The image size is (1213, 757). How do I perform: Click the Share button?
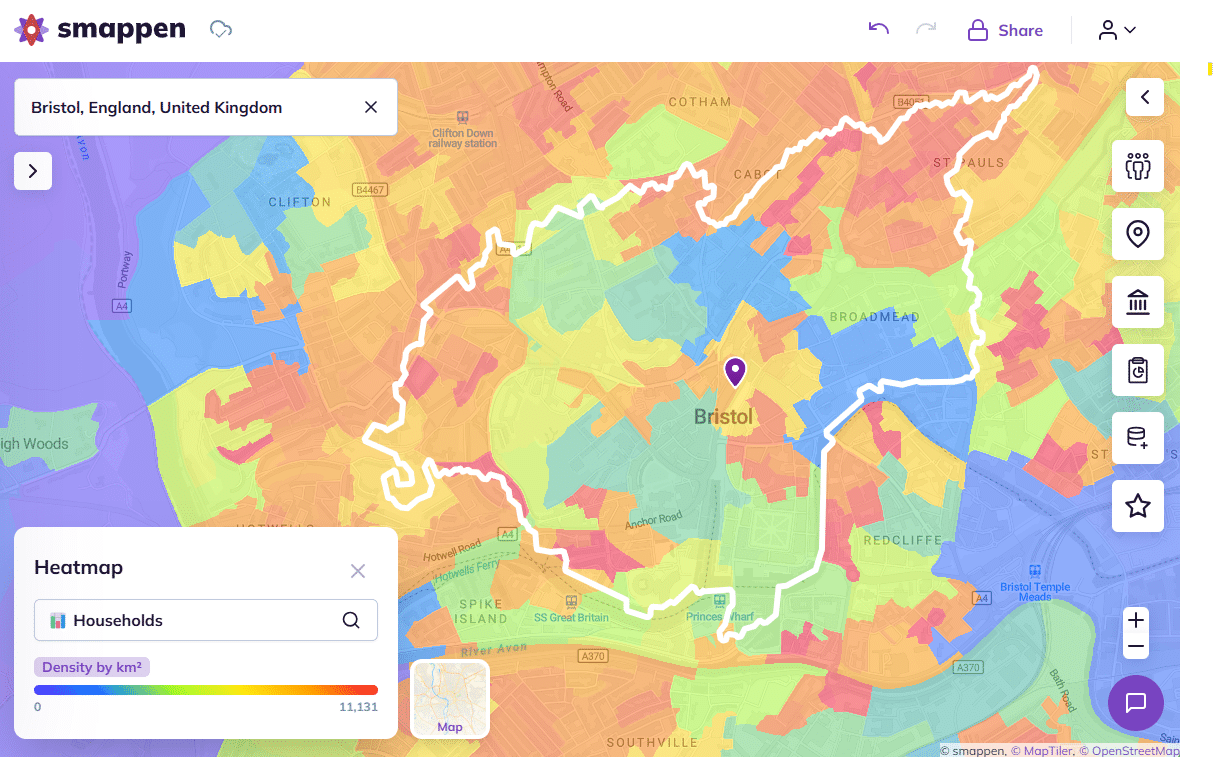1005,30
